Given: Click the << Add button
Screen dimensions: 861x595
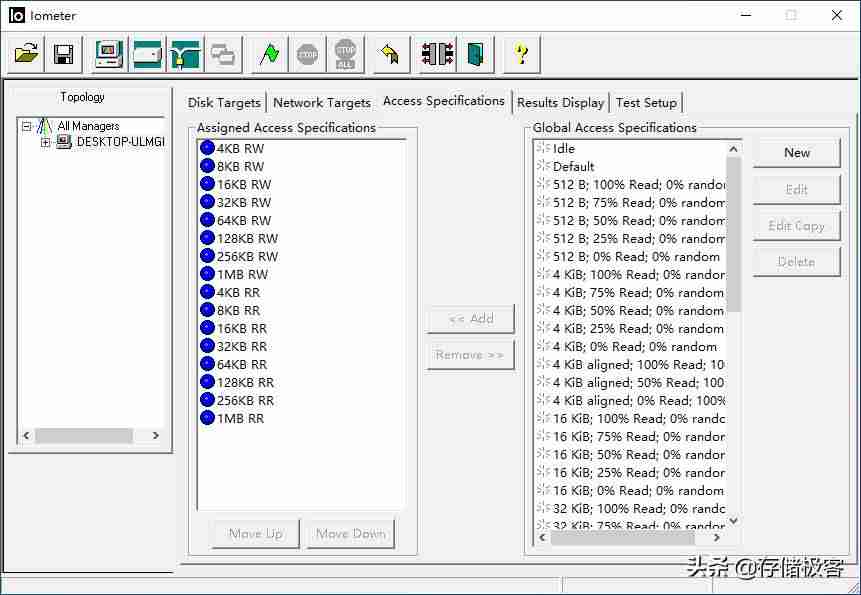Looking at the screenshot, I should (x=471, y=318).
